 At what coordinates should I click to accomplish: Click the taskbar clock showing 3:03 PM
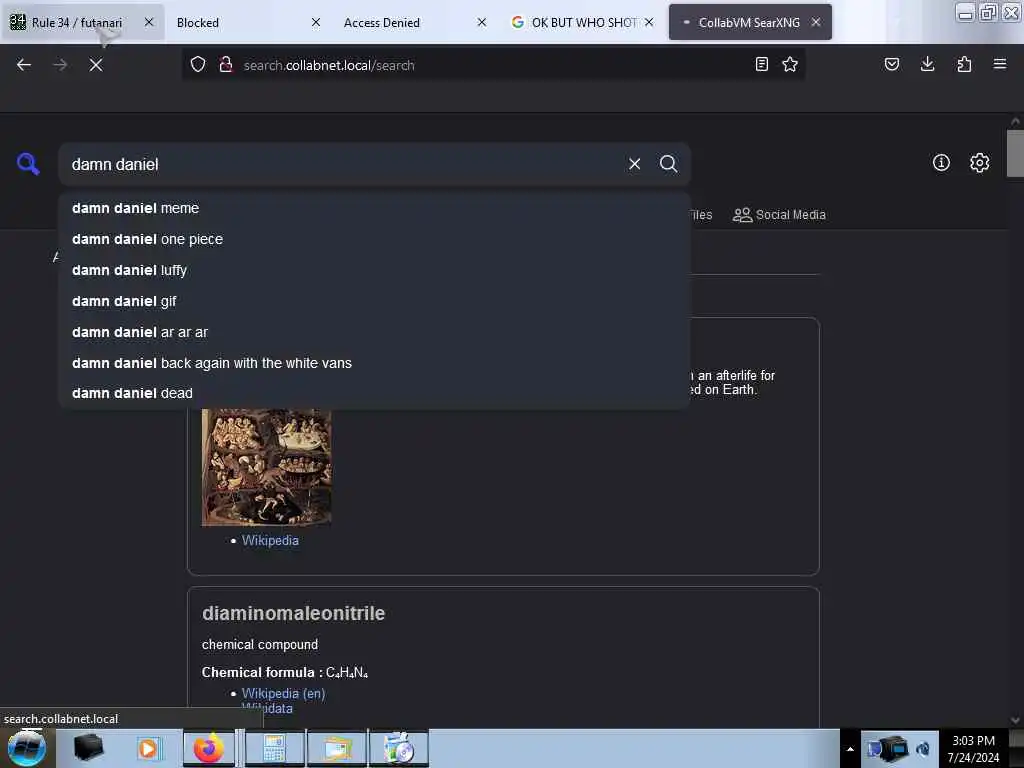[x=974, y=749]
